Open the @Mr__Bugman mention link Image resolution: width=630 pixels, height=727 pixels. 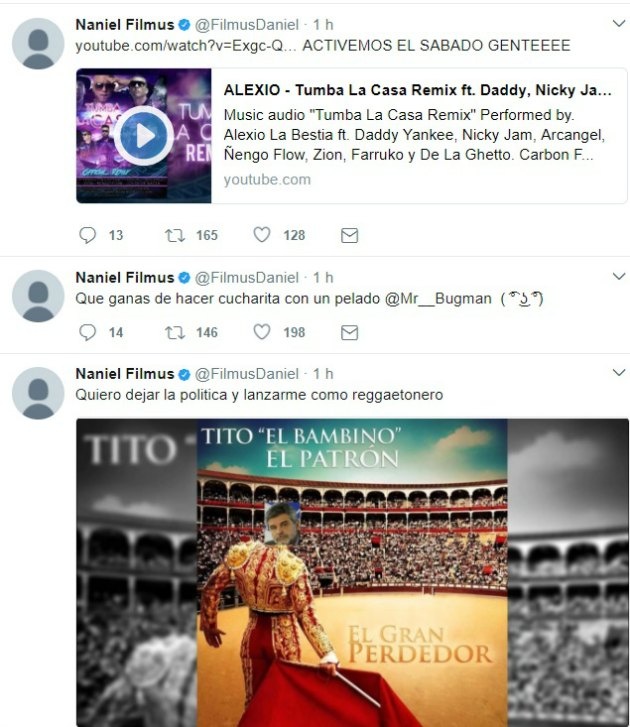(x=438, y=299)
